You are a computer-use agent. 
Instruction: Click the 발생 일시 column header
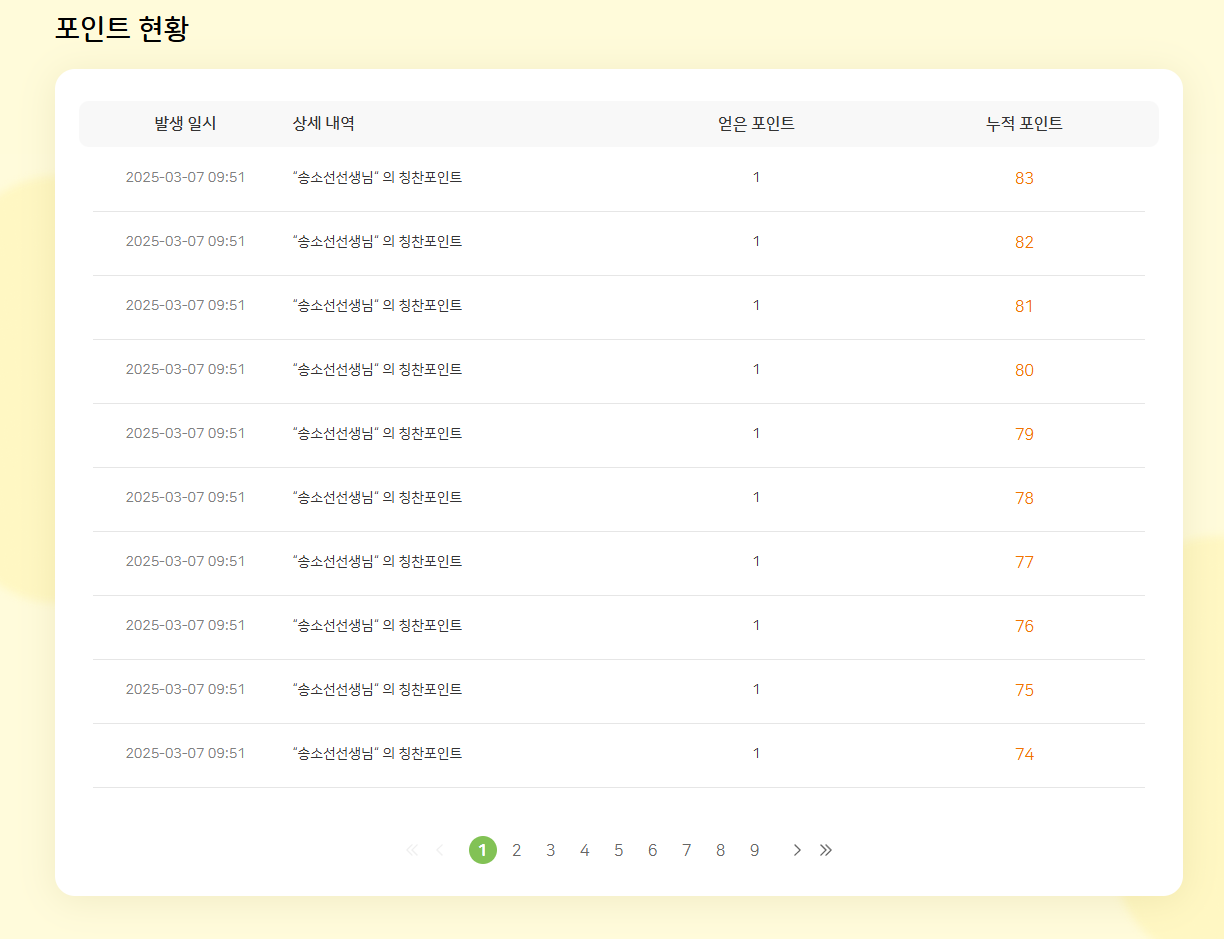point(185,124)
